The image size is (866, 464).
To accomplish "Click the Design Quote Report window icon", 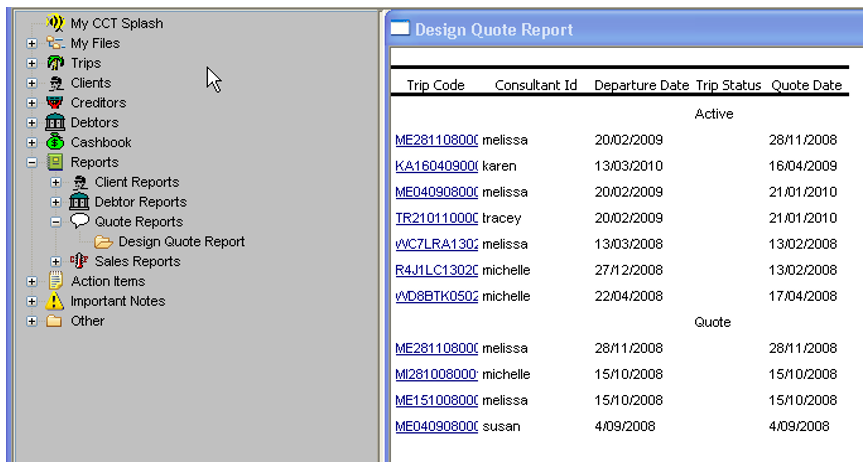I will pos(400,28).
